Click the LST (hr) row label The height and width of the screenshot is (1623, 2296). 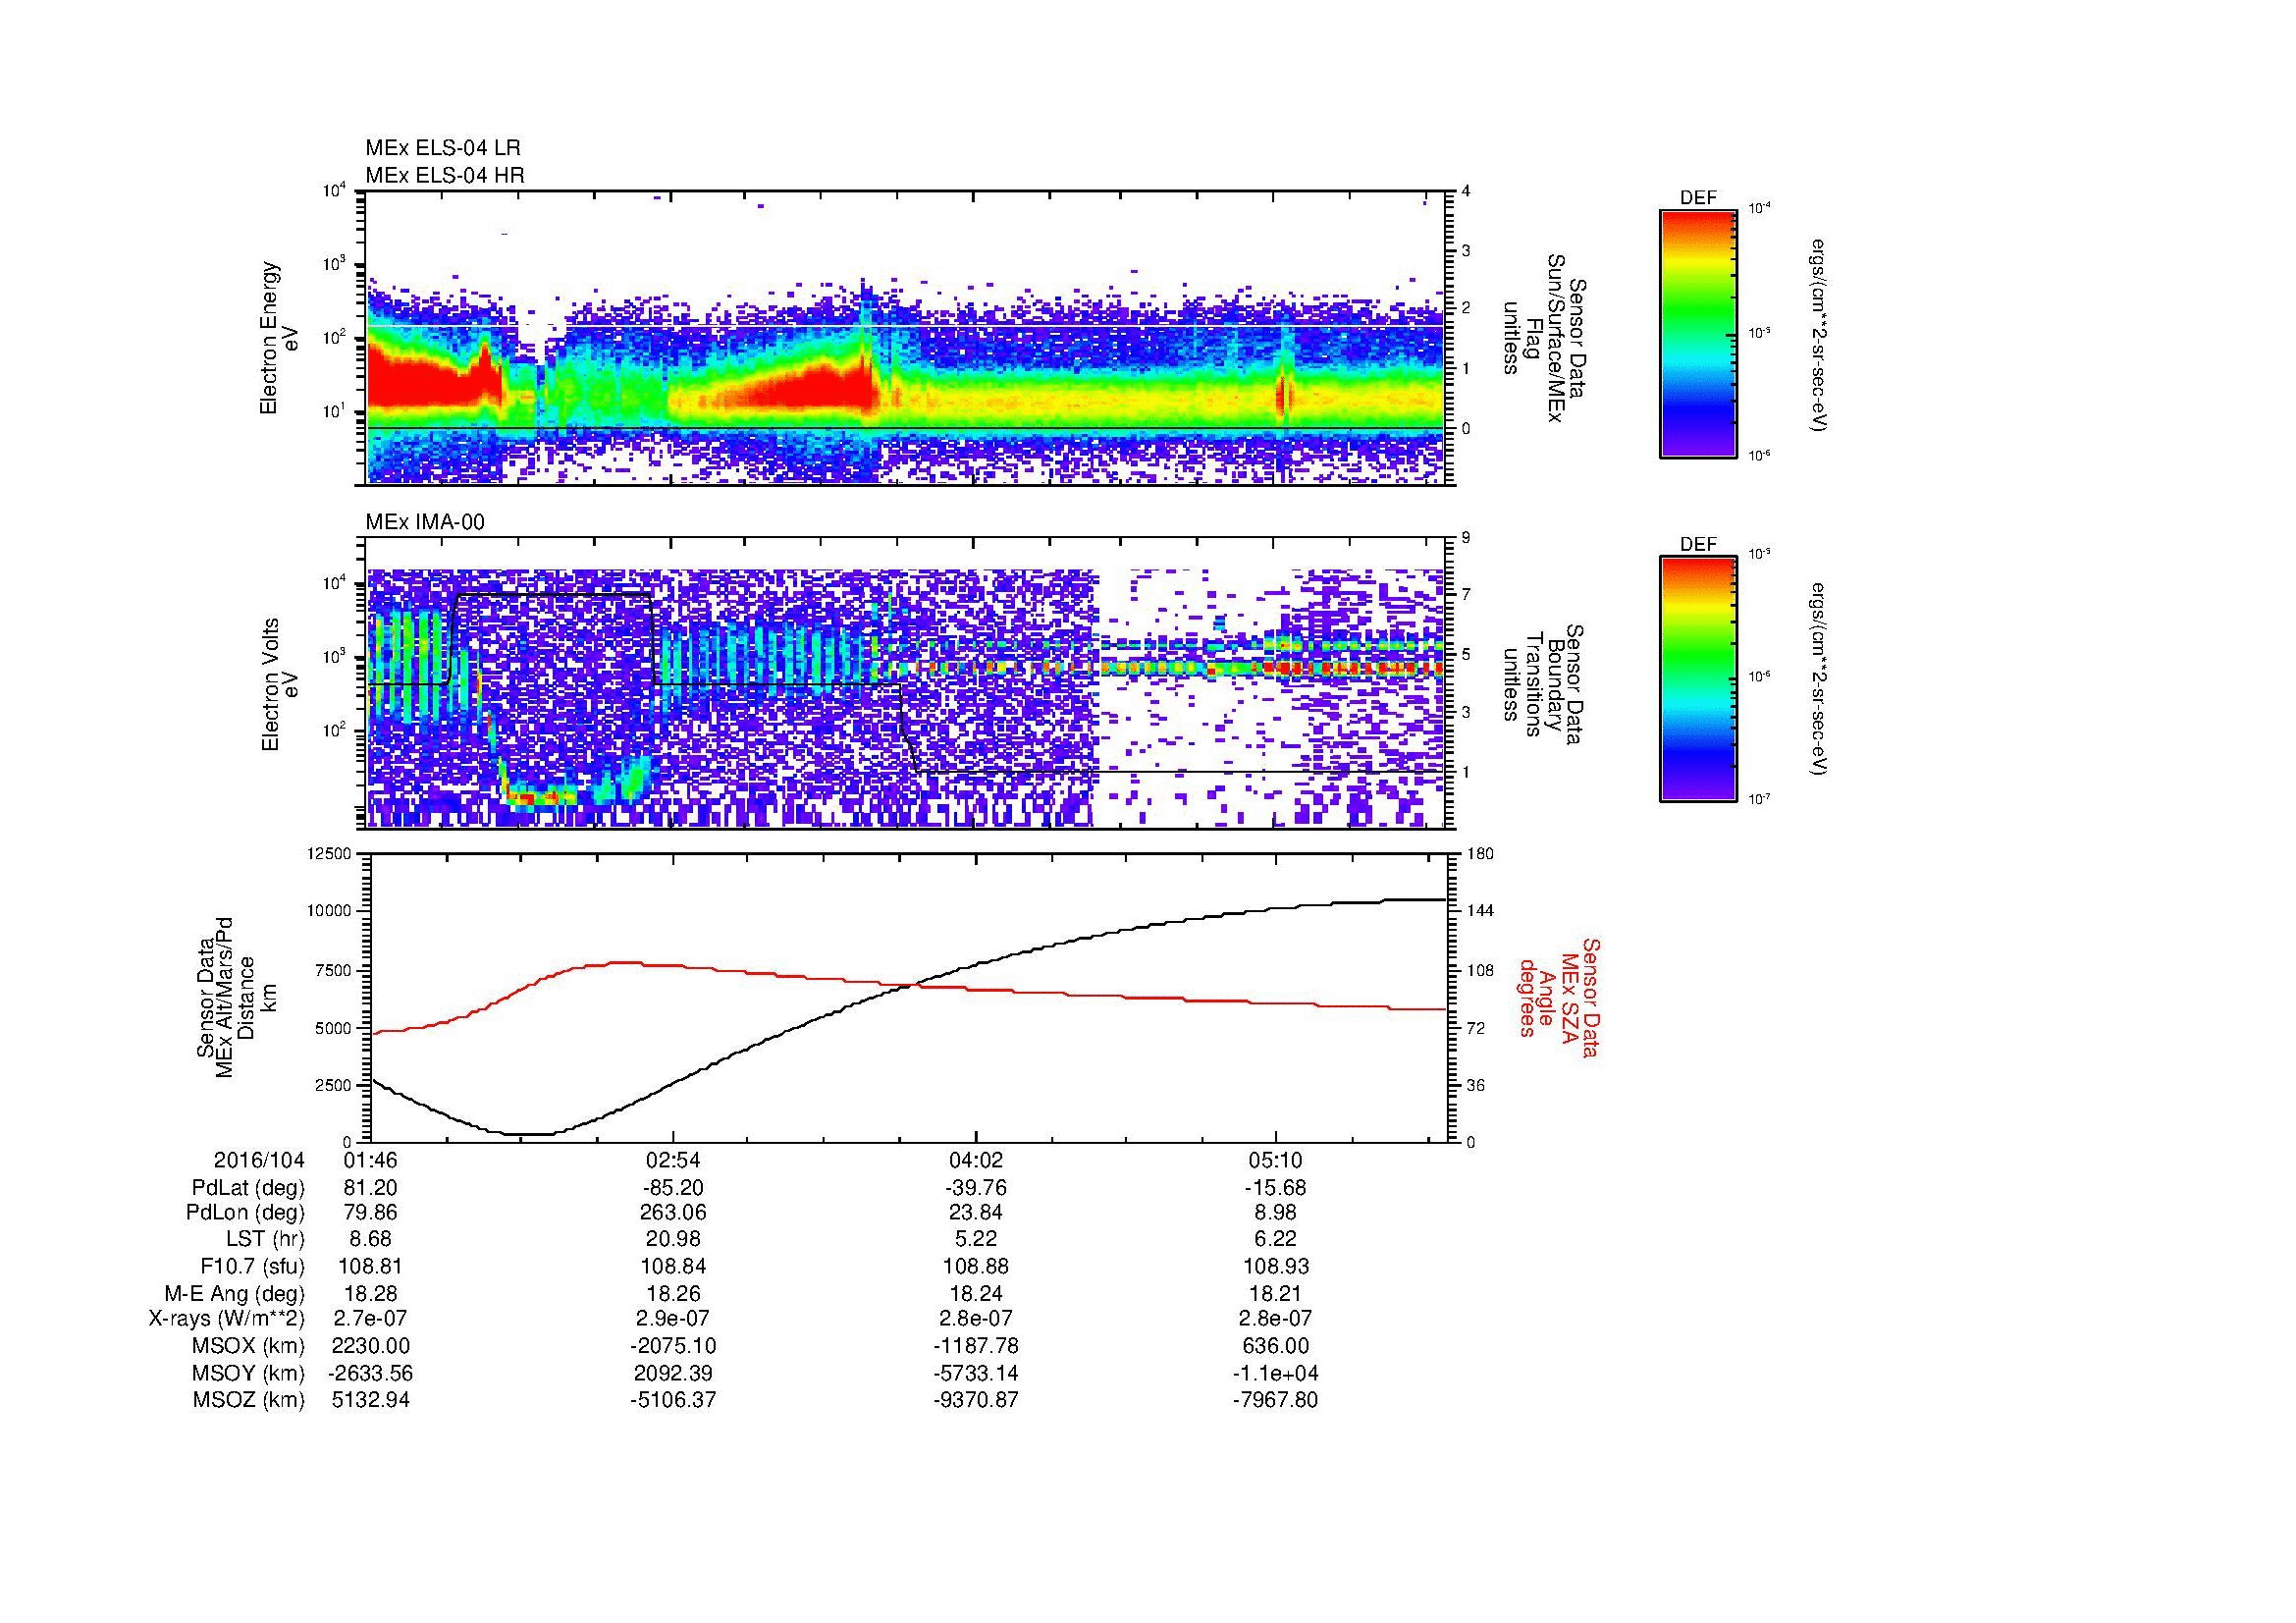265,1239
